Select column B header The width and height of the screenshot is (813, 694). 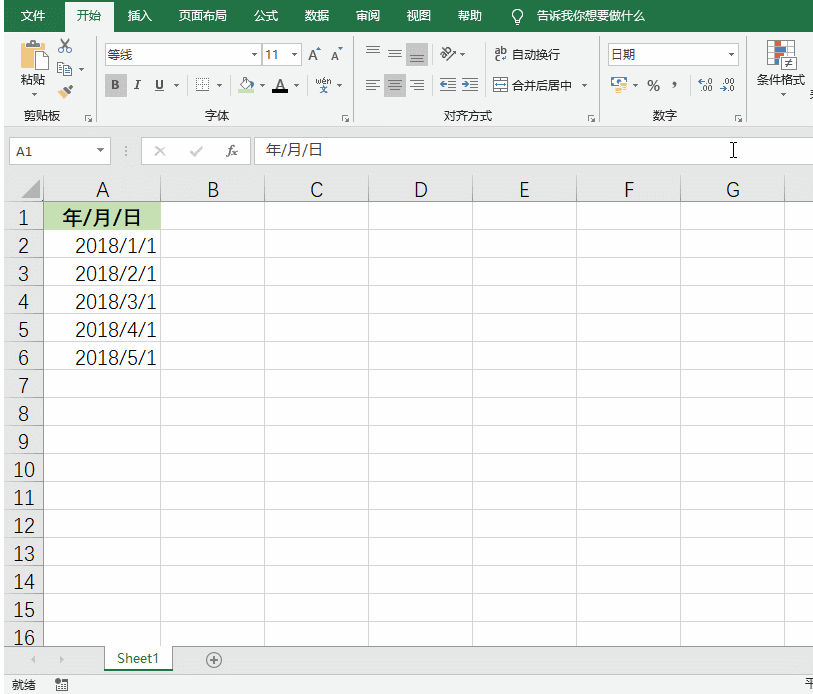click(x=213, y=189)
